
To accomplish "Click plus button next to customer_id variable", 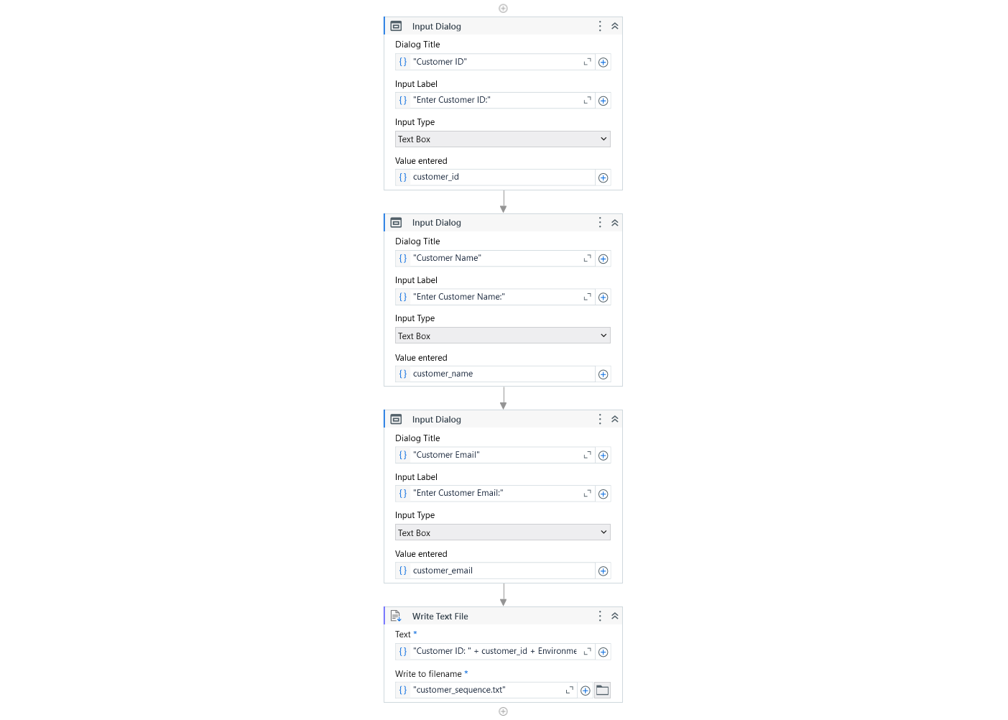I will 603,177.
